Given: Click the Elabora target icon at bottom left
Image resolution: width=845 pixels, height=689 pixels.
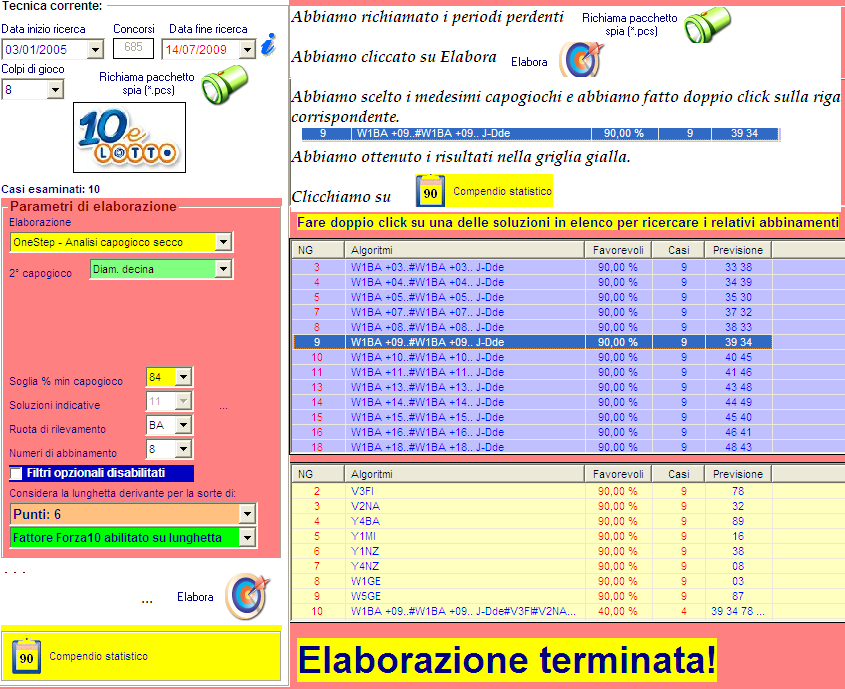Looking at the screenshot, I should click(x=245, y=597).
